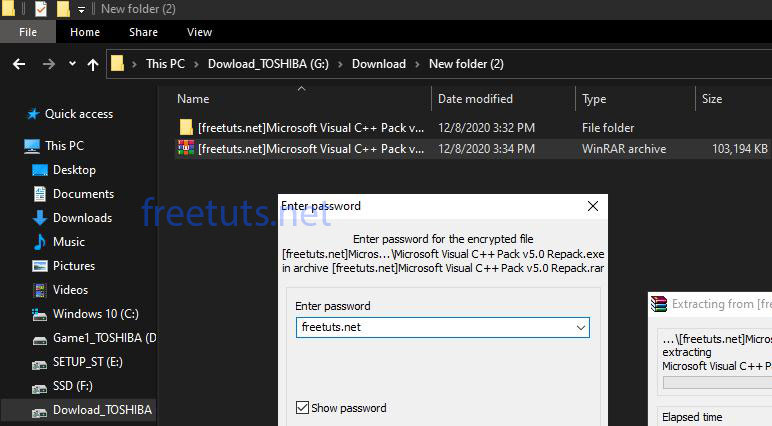
Task: Open the Home ribbon tab
Action: pos(85,32)
